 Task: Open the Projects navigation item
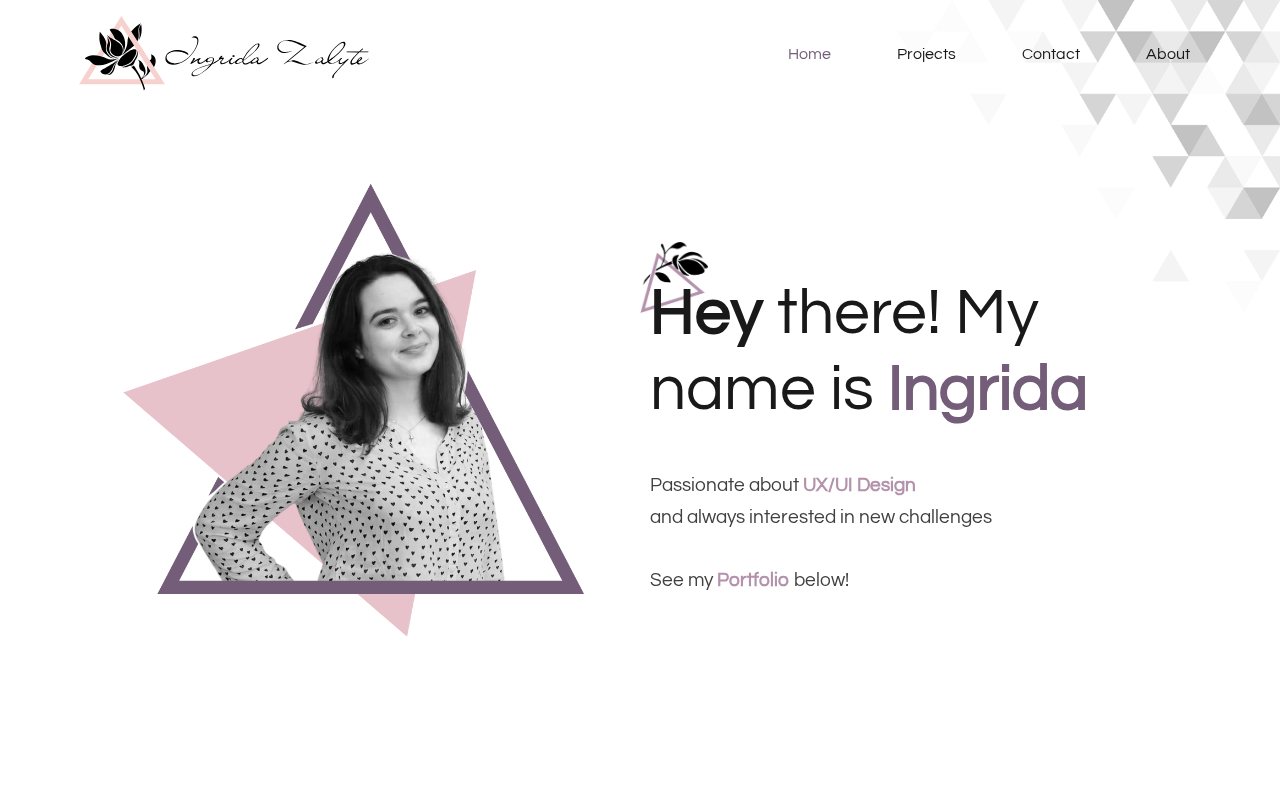(926, 54)
